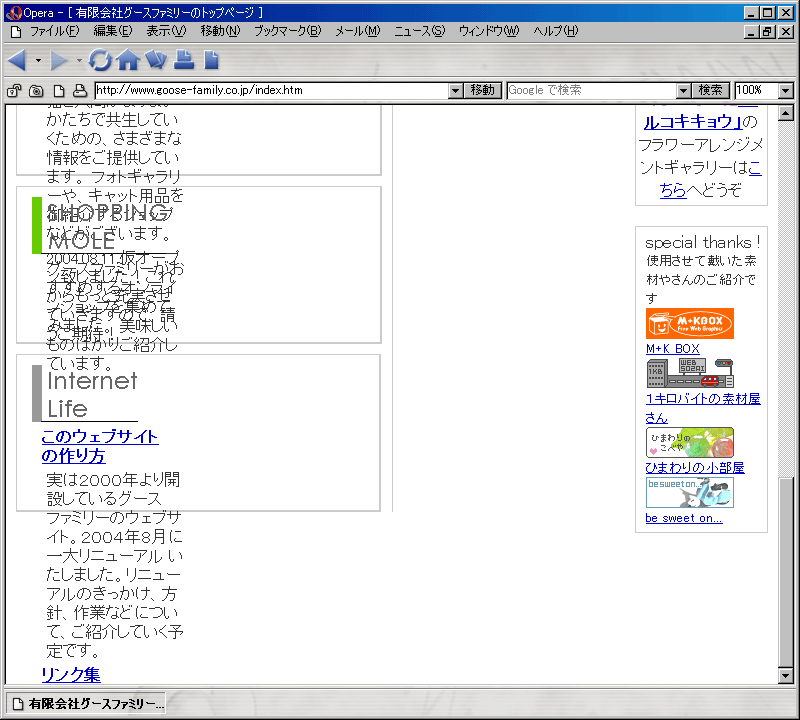Go forward with the Forward arrow
This screenshot has width=800, height=720.
(x=59, y=60)
